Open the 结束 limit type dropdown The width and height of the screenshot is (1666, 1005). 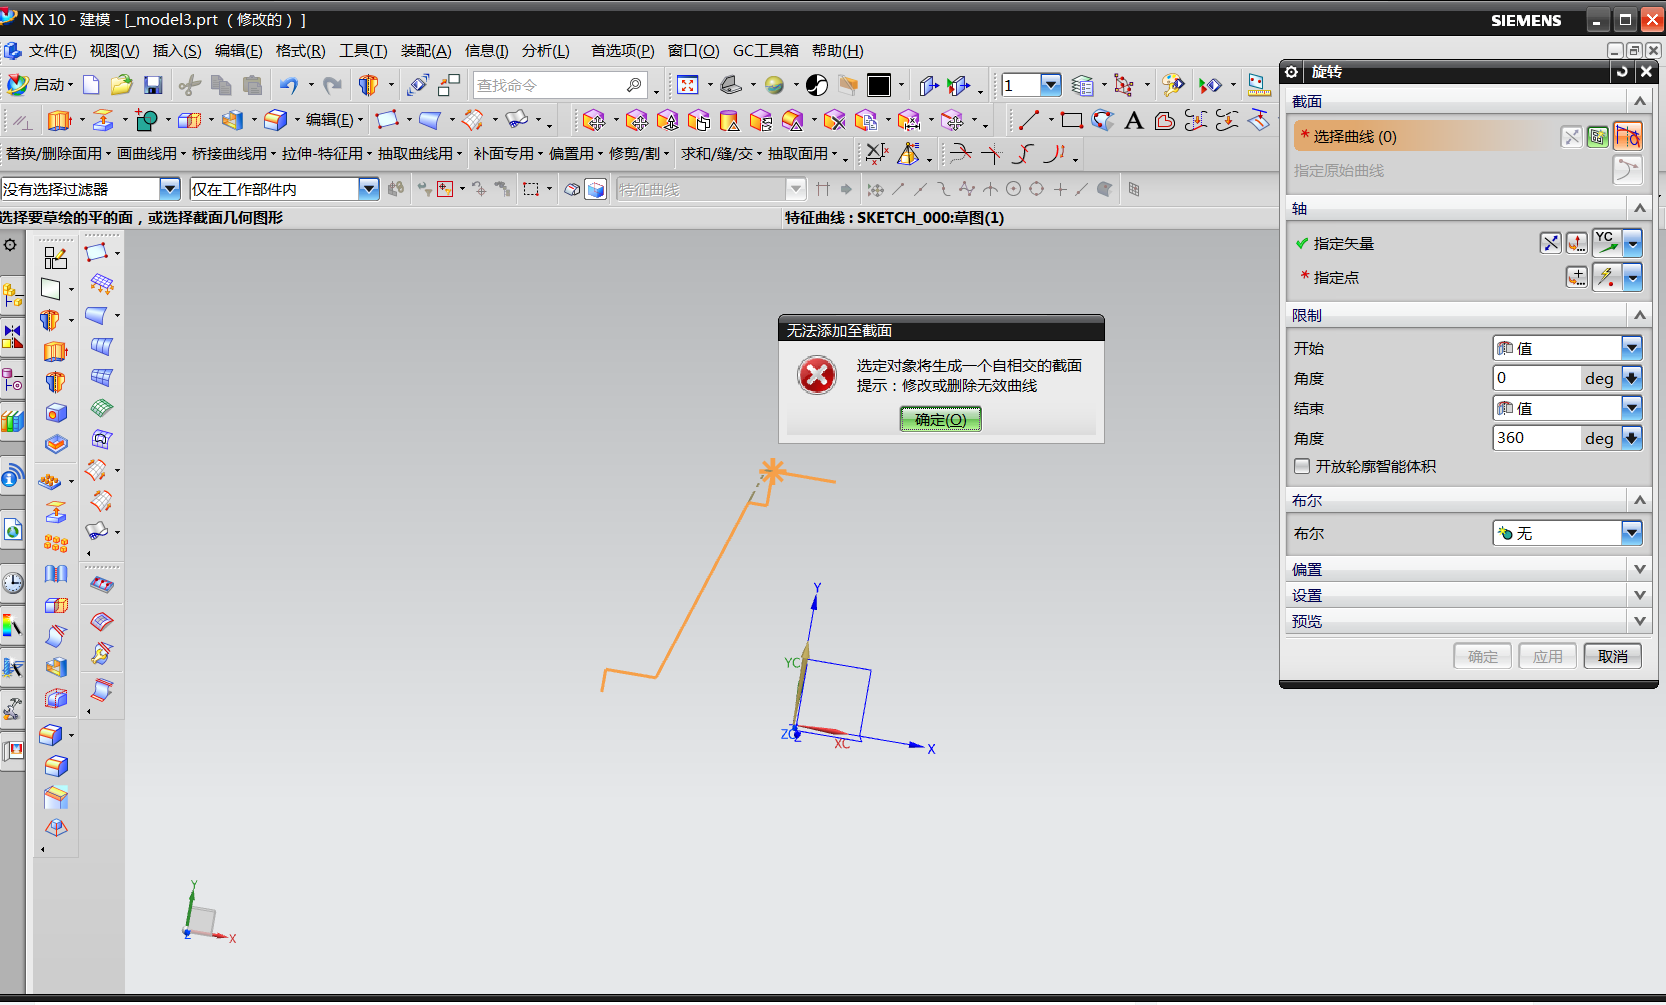pos(1631,408)
